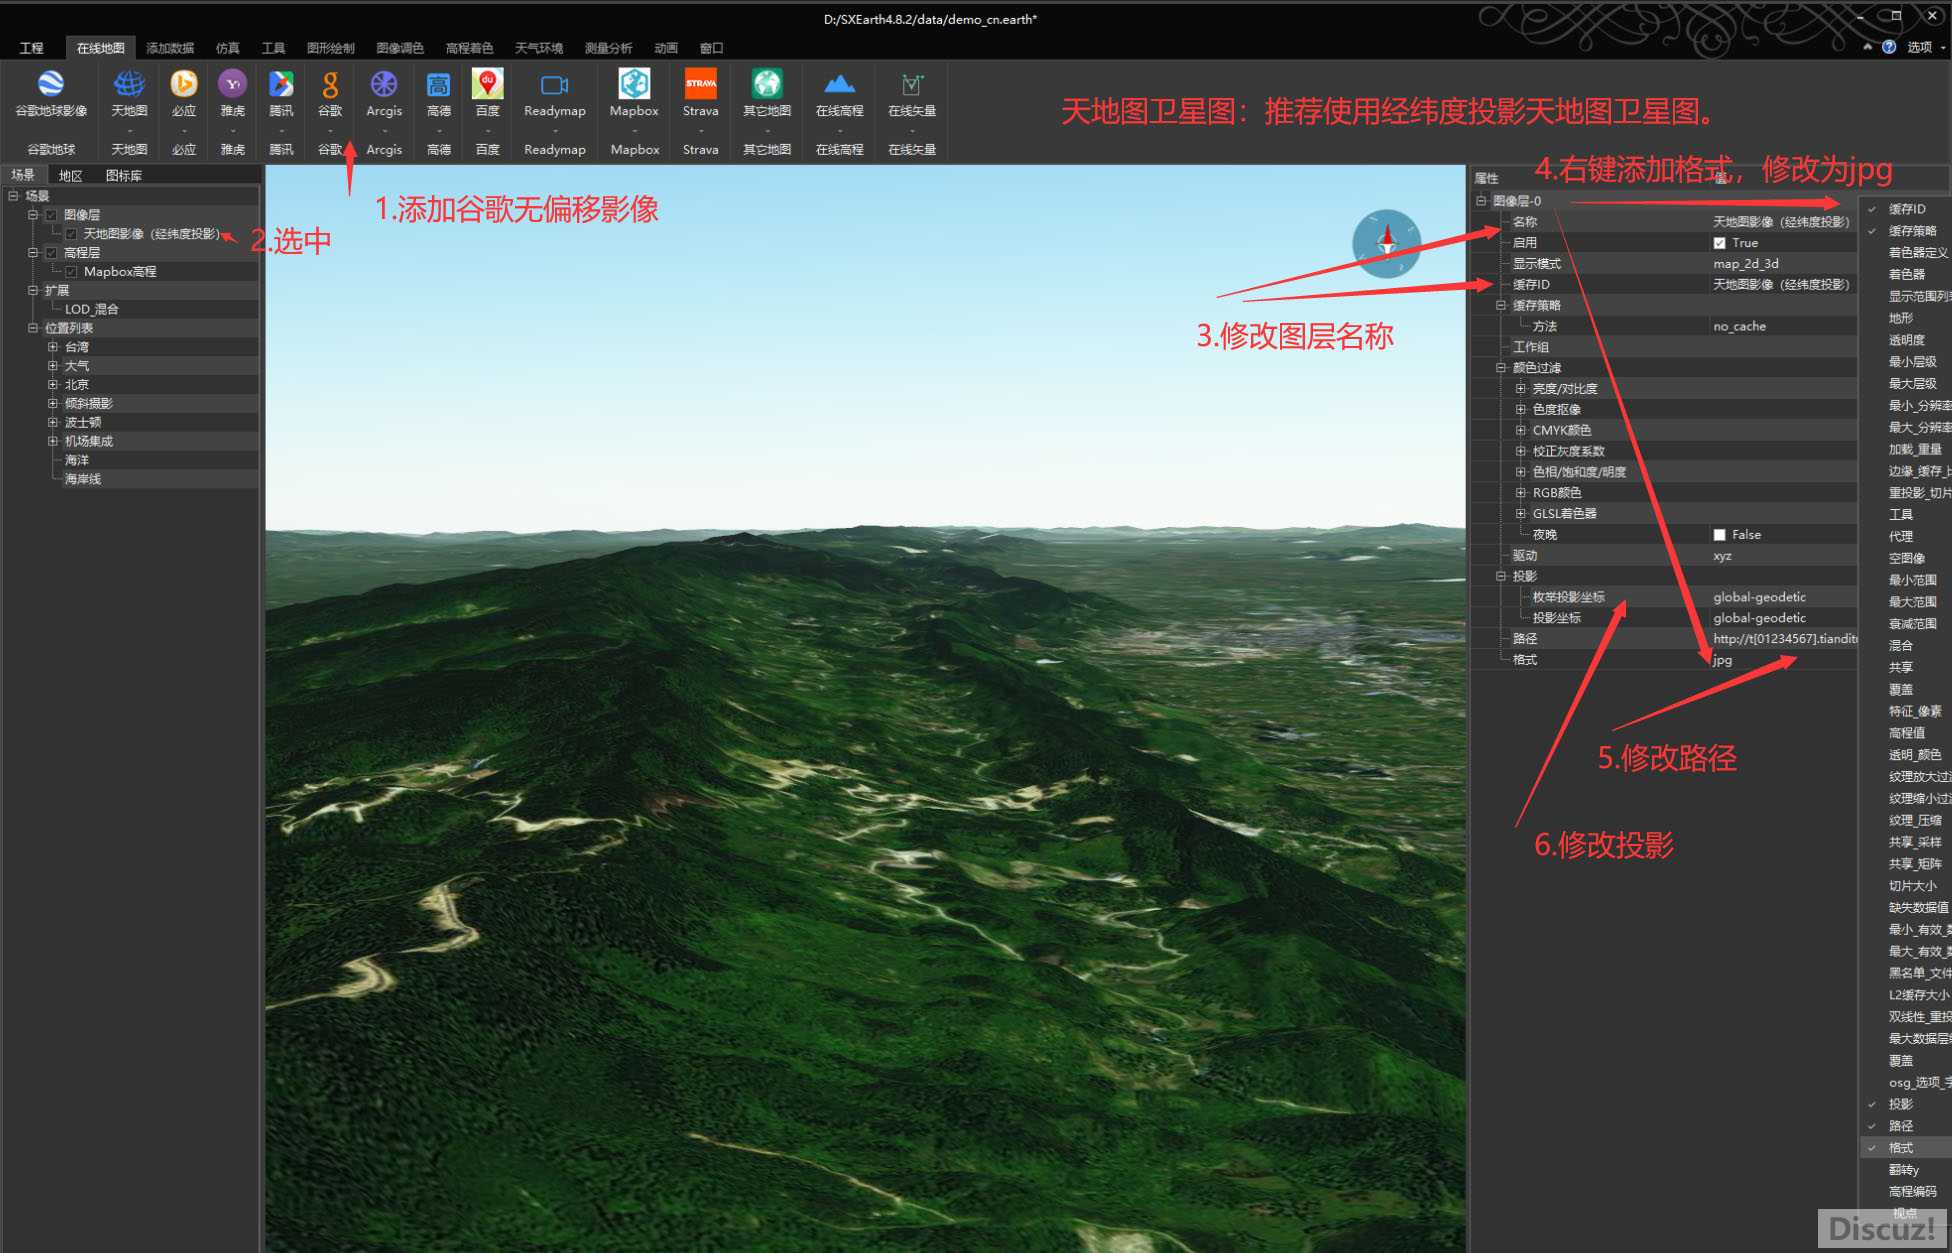The width and height of the screenshot is (1952, 1253).
Task: Open the Gaode (高德) map icon
Action: tap(438, 84)
